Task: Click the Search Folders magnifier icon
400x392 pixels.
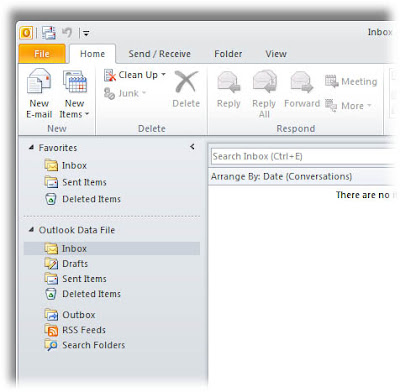Action: click(x=51, y=345)
